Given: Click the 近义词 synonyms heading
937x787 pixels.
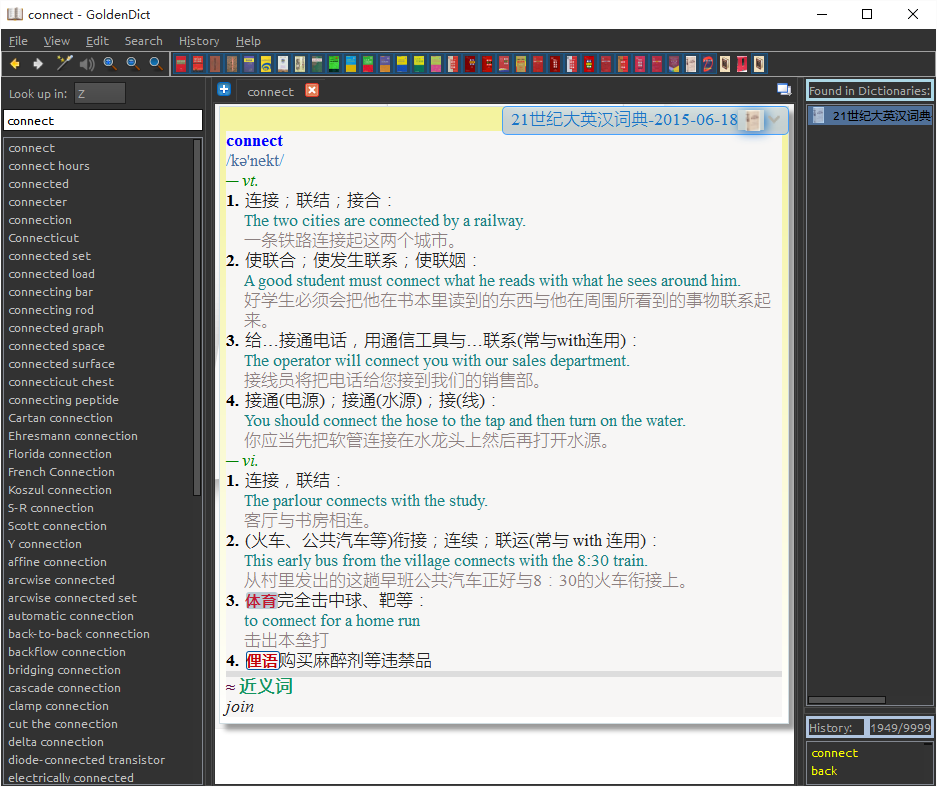Looking at the screenshot, I should click(266, 686).
